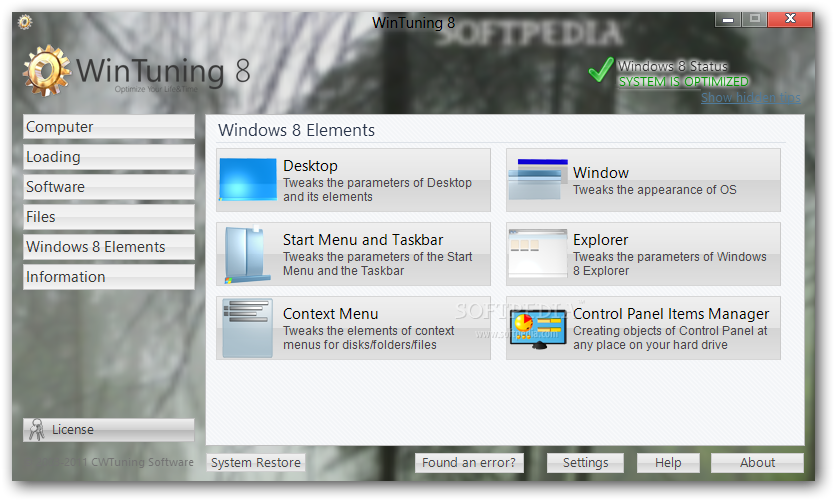Open the Help button
Viewport: 835px width, 501px height.
click(x=668, y=463)
